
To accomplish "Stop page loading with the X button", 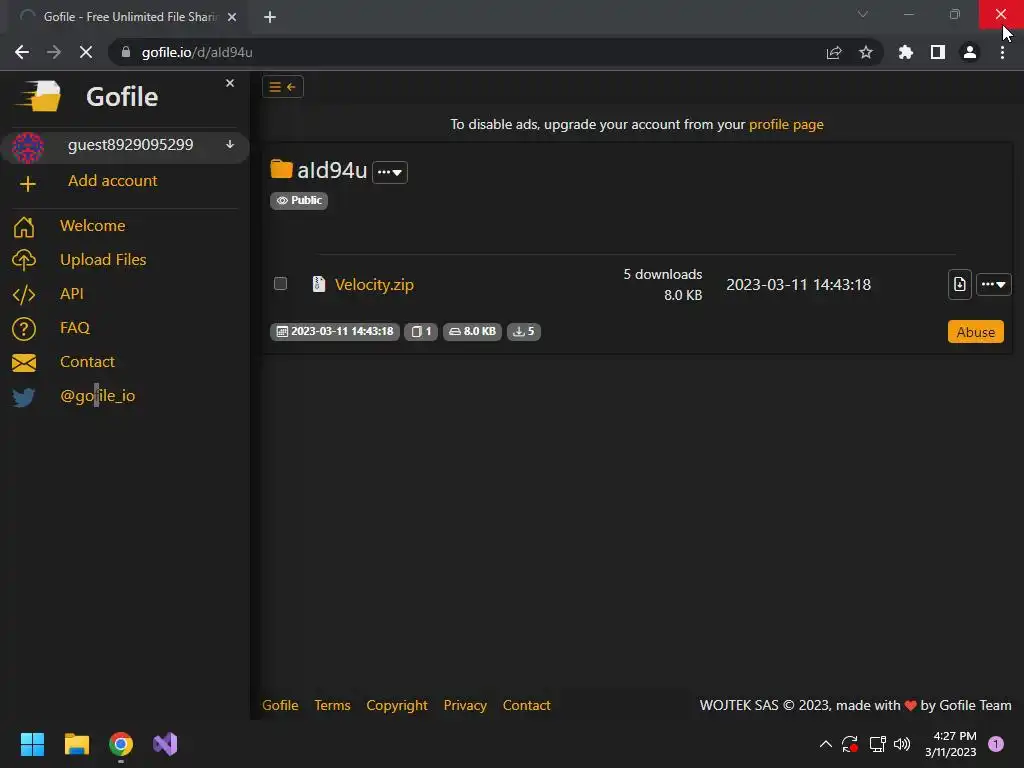I will [x=86, y=52].
